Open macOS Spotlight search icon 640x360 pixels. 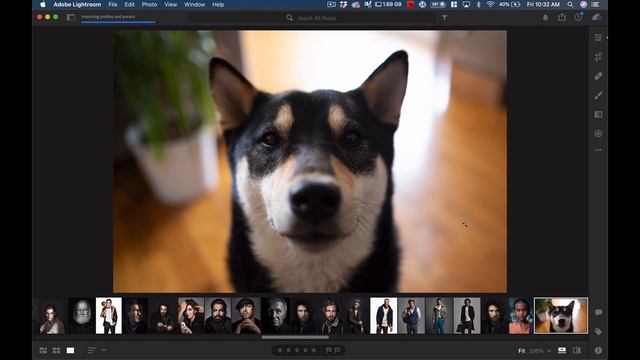pyautogui.click(x=570, y=4)
